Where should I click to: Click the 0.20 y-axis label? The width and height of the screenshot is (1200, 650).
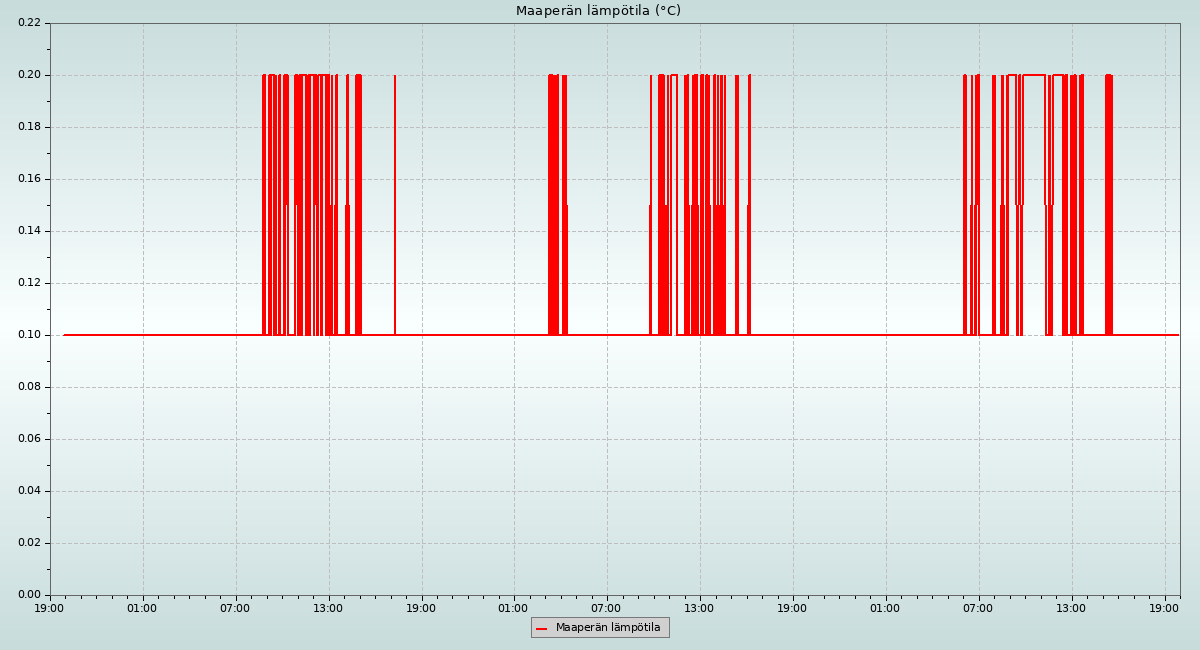pyautogui.click(x=29, y=75)
